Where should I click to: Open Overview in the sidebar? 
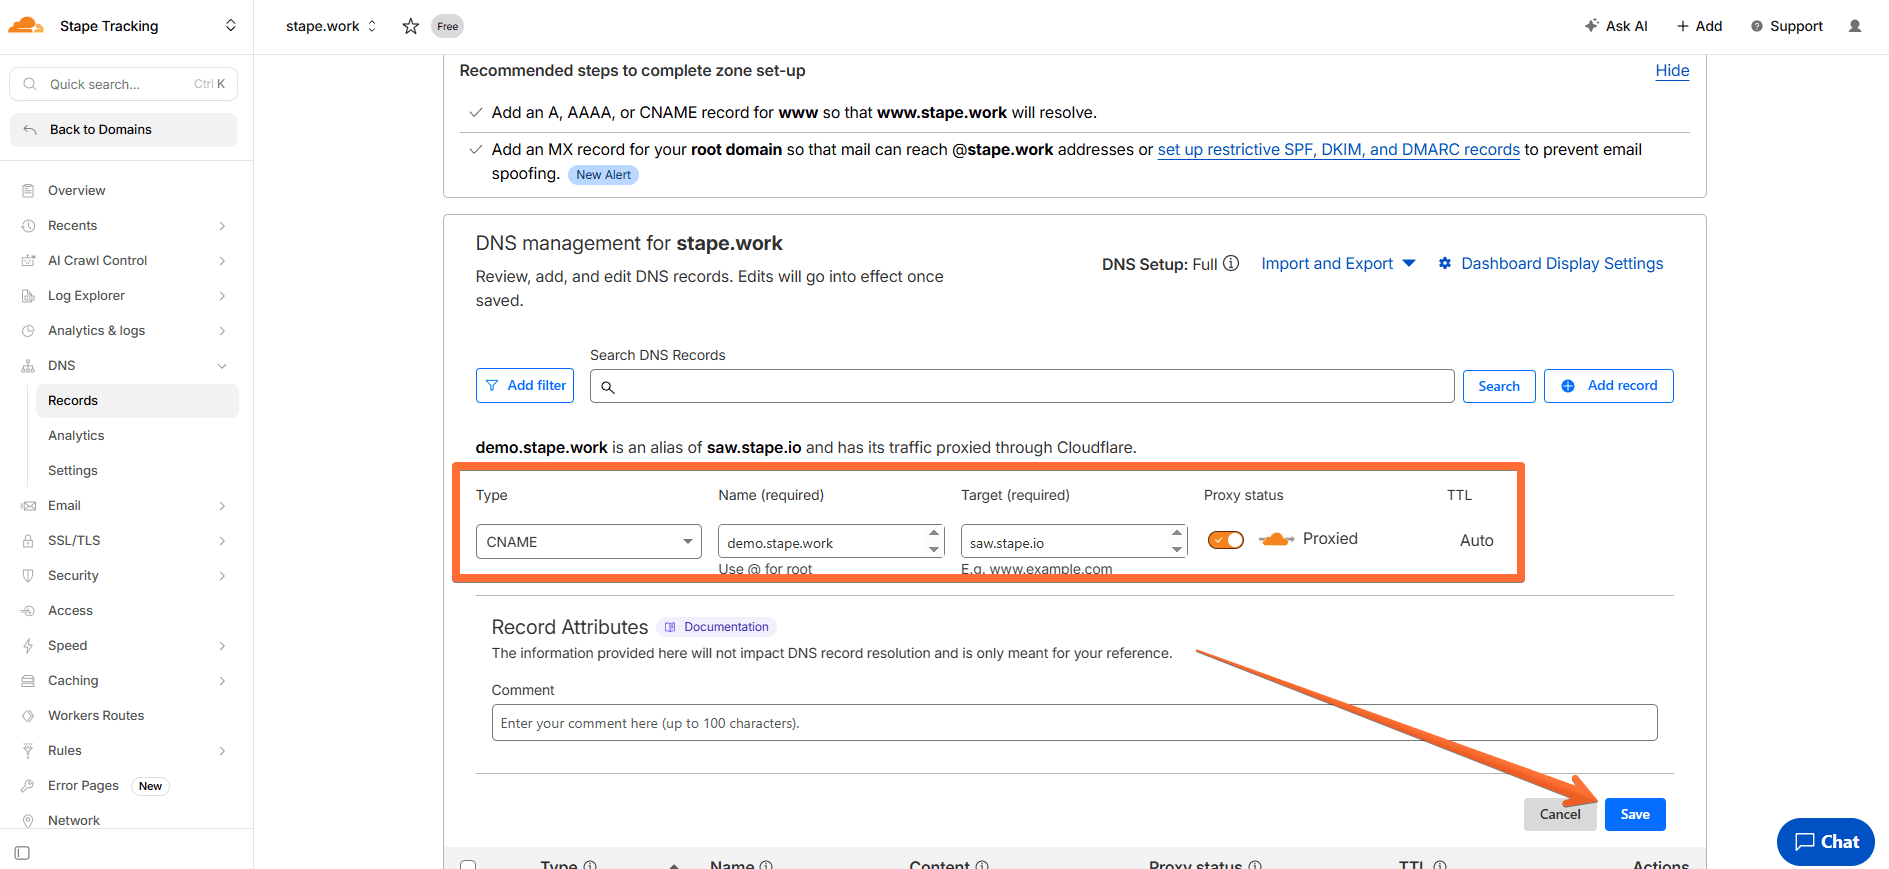click(76, 190)
